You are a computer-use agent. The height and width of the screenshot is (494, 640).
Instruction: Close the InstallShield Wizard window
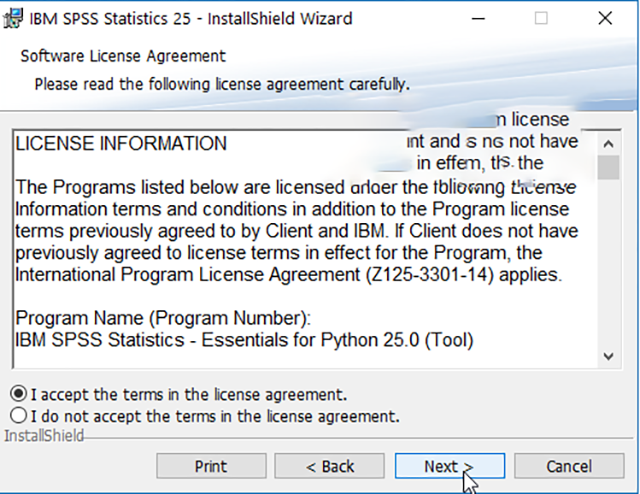[x=605, y=18]
